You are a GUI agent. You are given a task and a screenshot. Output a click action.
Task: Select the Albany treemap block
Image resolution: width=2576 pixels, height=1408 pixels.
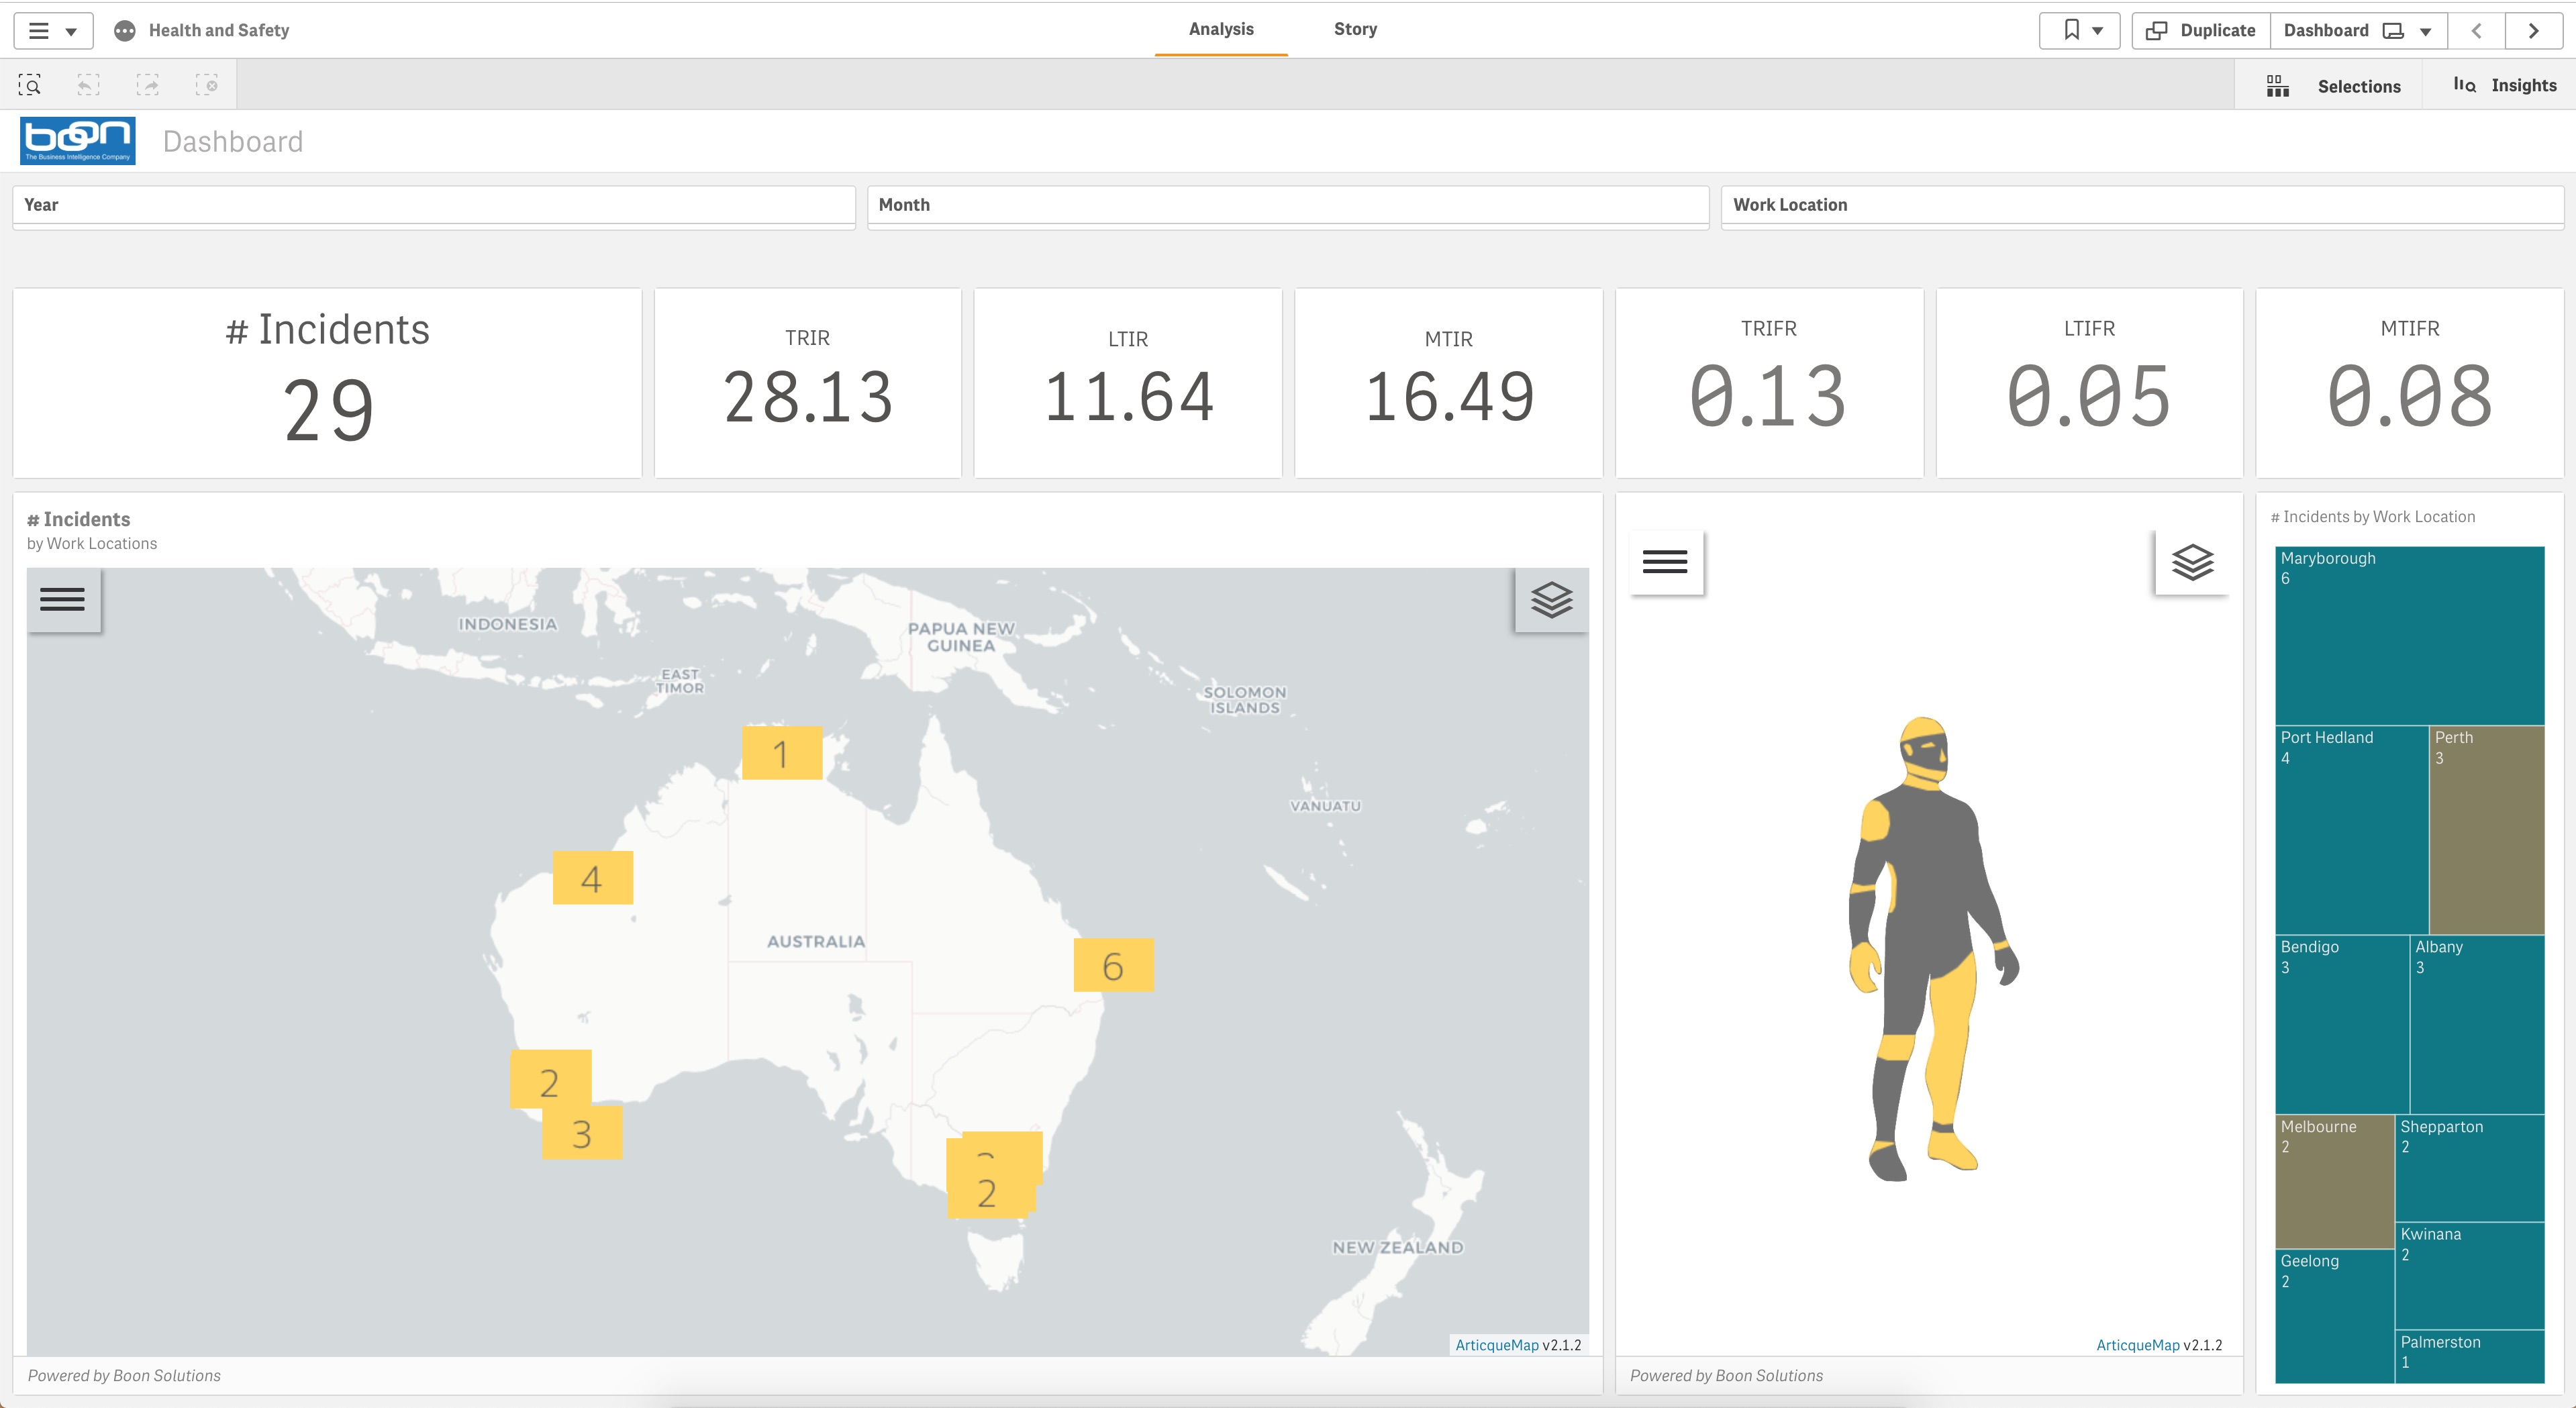pyautogui.click(x=2478, y=1024)
